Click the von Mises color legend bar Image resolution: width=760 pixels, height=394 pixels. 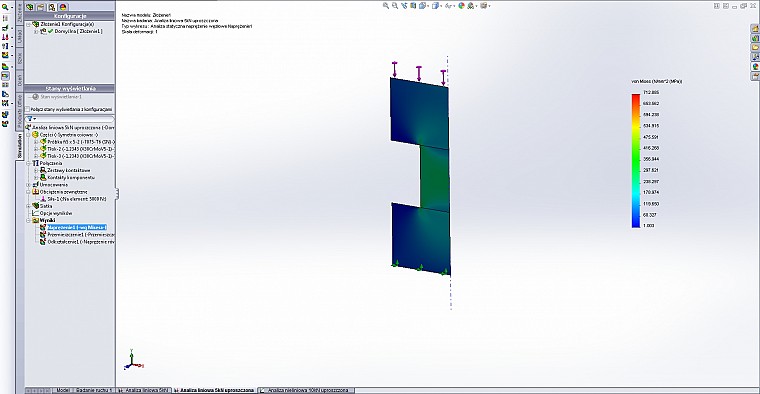[635, 160]
